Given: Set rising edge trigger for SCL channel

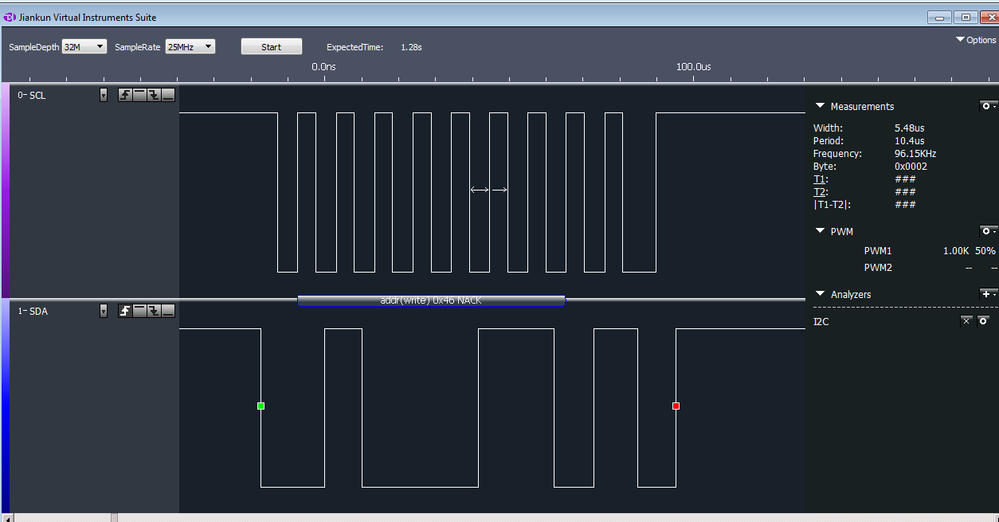Looking at the screenshot, I should tap(125, 95).
